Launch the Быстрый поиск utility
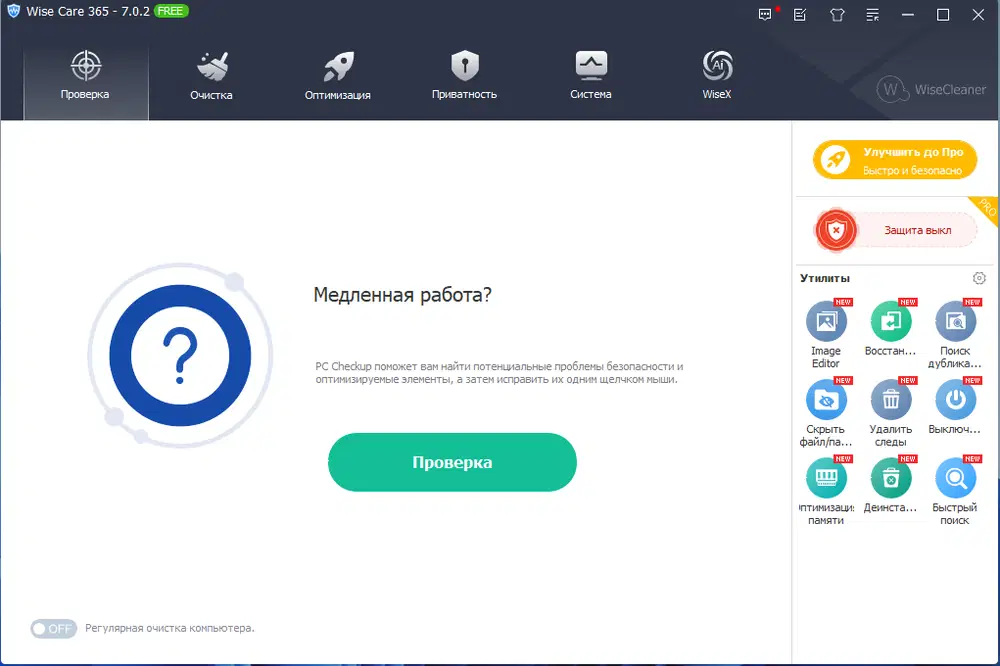 [955, 491]
